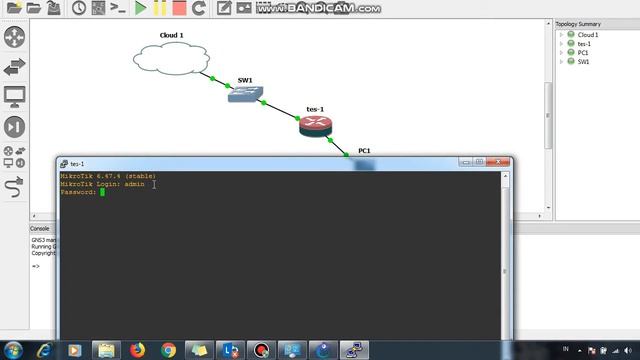Click the Add a note icon

coord(224,8)
